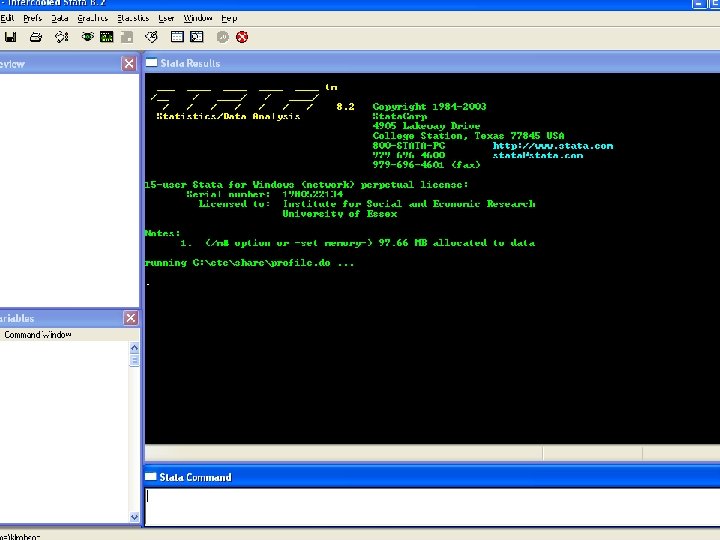The image size is (720, 540).
Task: Open the Graphics menu
Action: click(93, 18)
